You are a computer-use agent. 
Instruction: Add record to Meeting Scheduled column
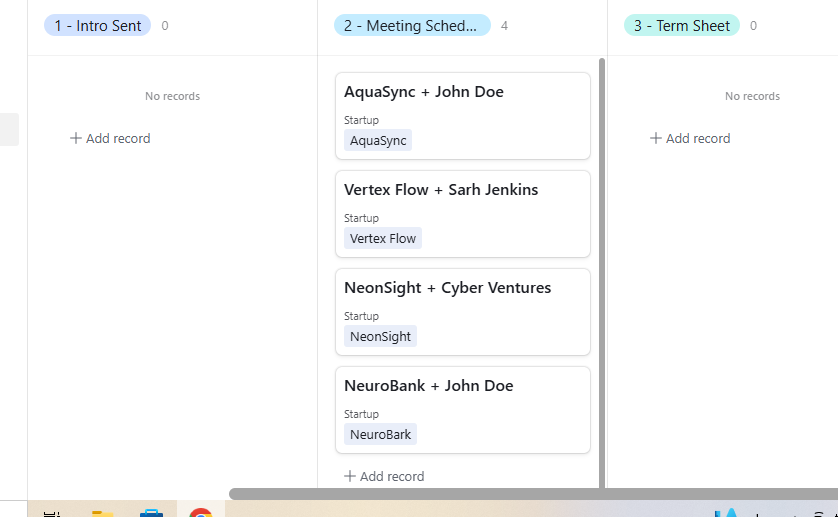click(x=384, y=476)
